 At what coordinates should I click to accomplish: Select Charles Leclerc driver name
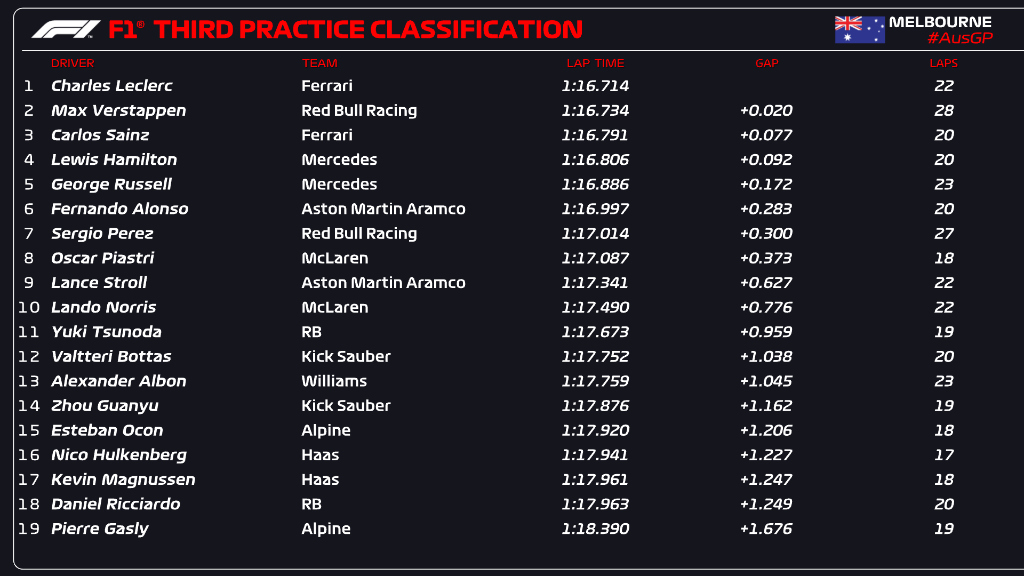point(111,86)
